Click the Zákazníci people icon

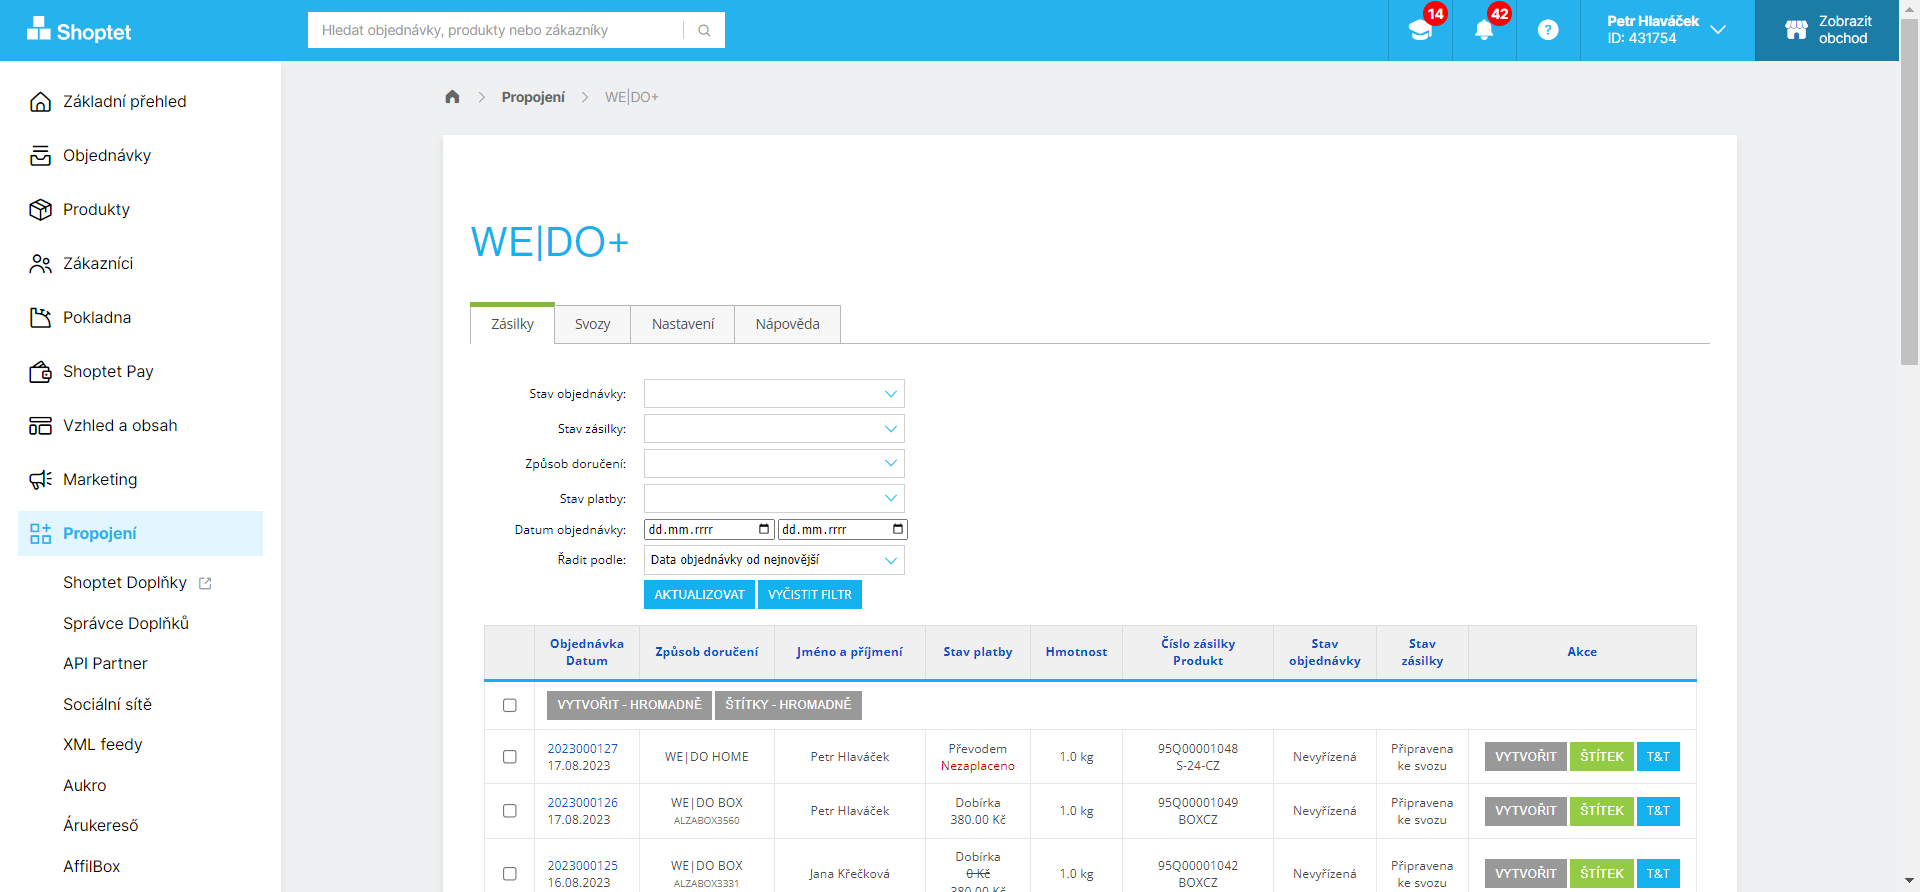coord(40,264)
